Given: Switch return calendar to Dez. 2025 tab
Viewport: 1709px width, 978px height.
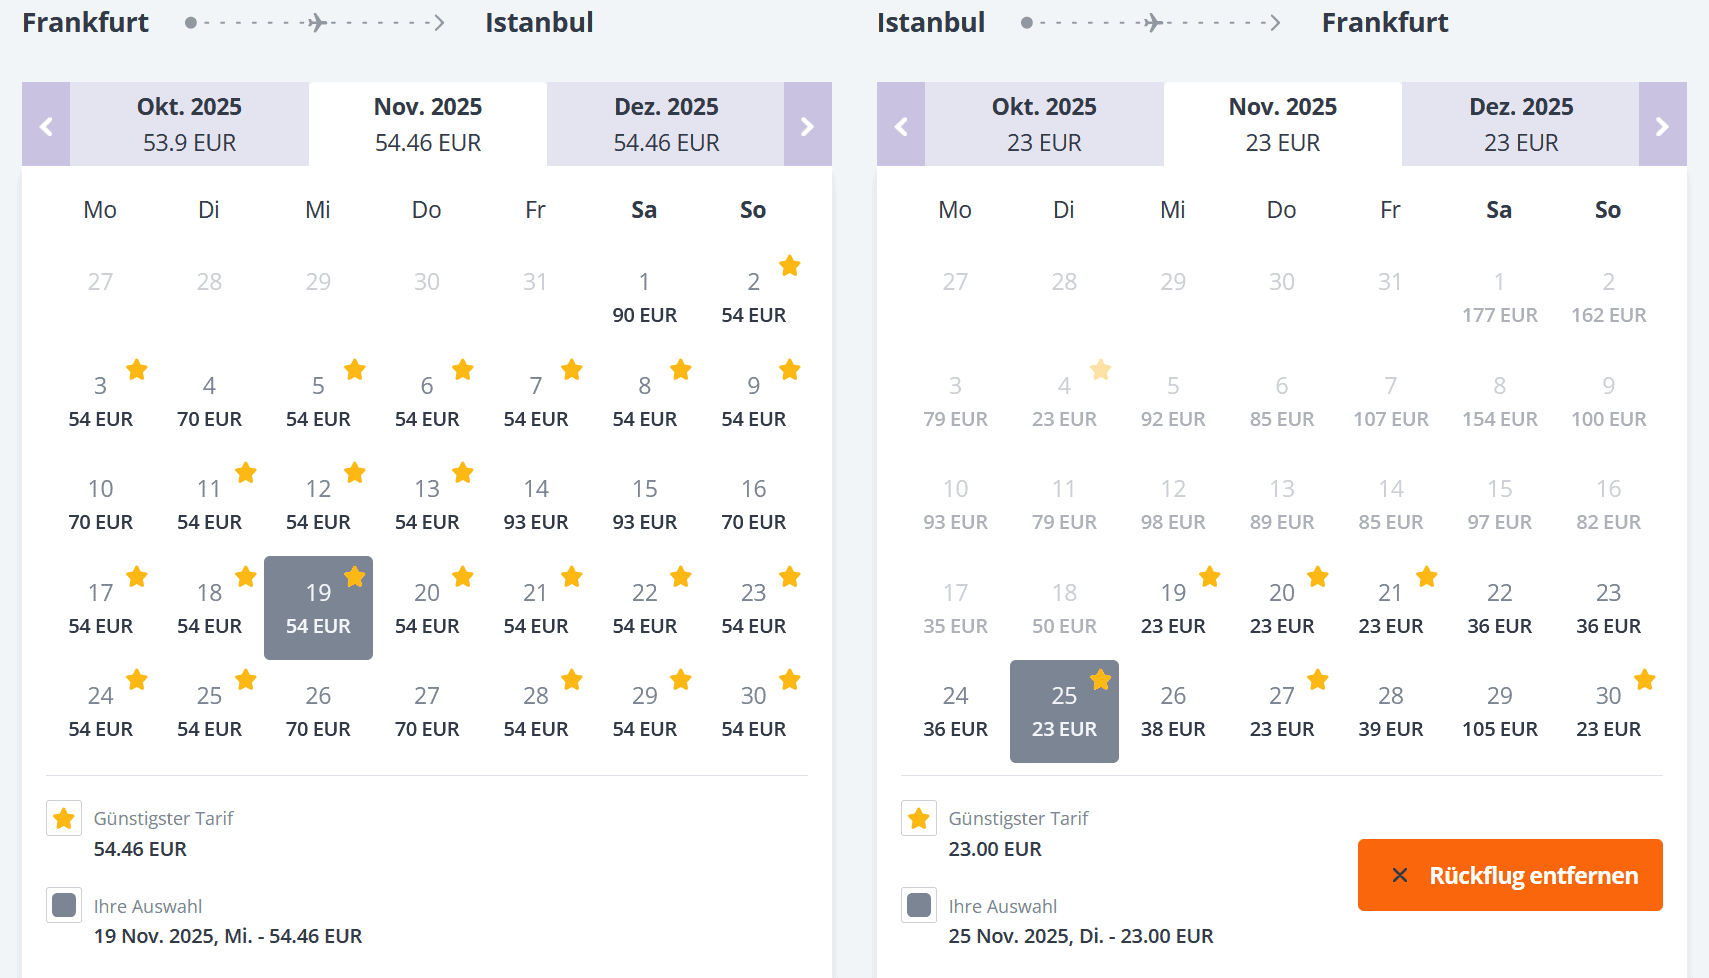Looking at the screenshot, I should [1520, 125].
